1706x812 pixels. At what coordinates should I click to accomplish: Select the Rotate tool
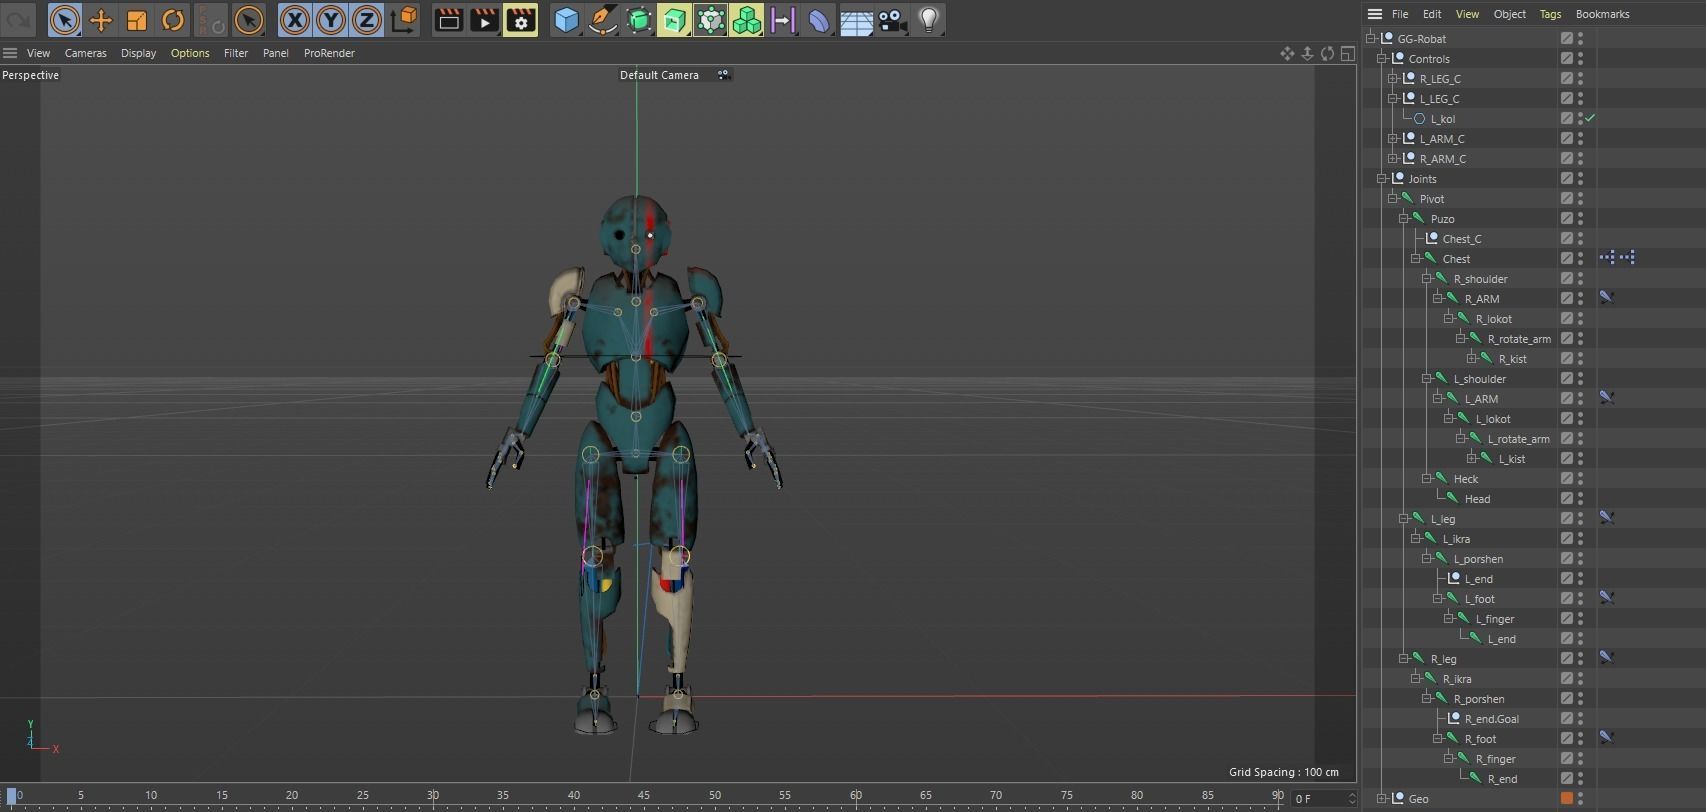[173, 20]
